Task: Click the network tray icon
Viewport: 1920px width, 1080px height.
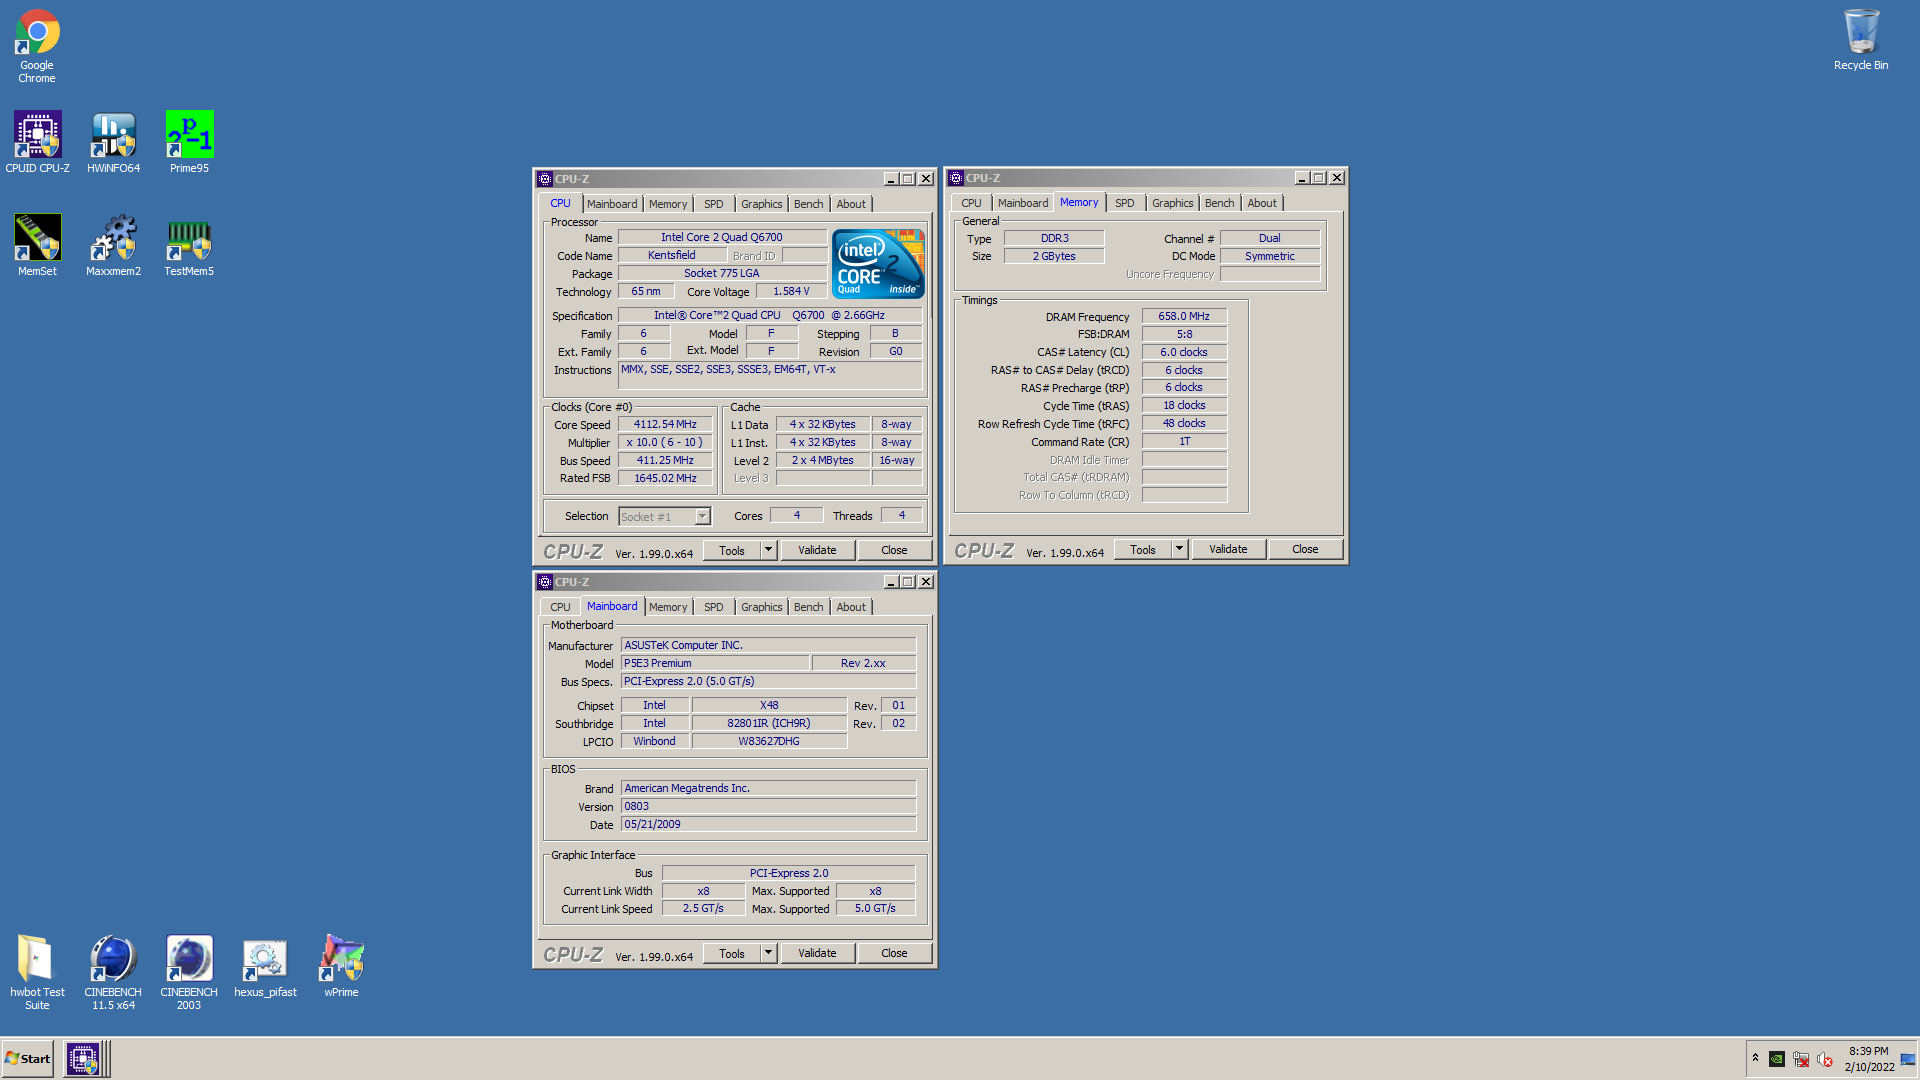Action: tap(1801, 1059)
